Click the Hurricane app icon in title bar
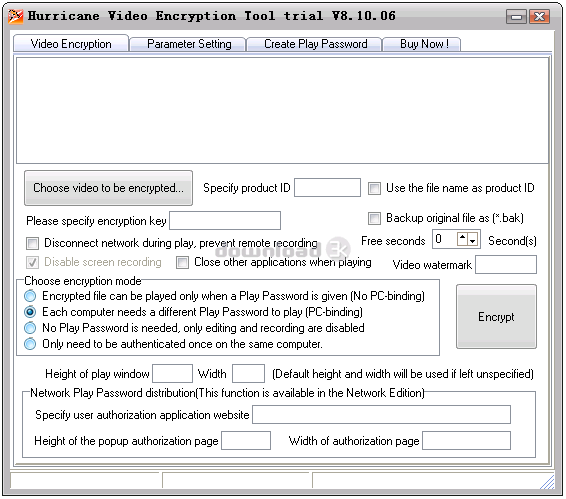 (16, 16)
